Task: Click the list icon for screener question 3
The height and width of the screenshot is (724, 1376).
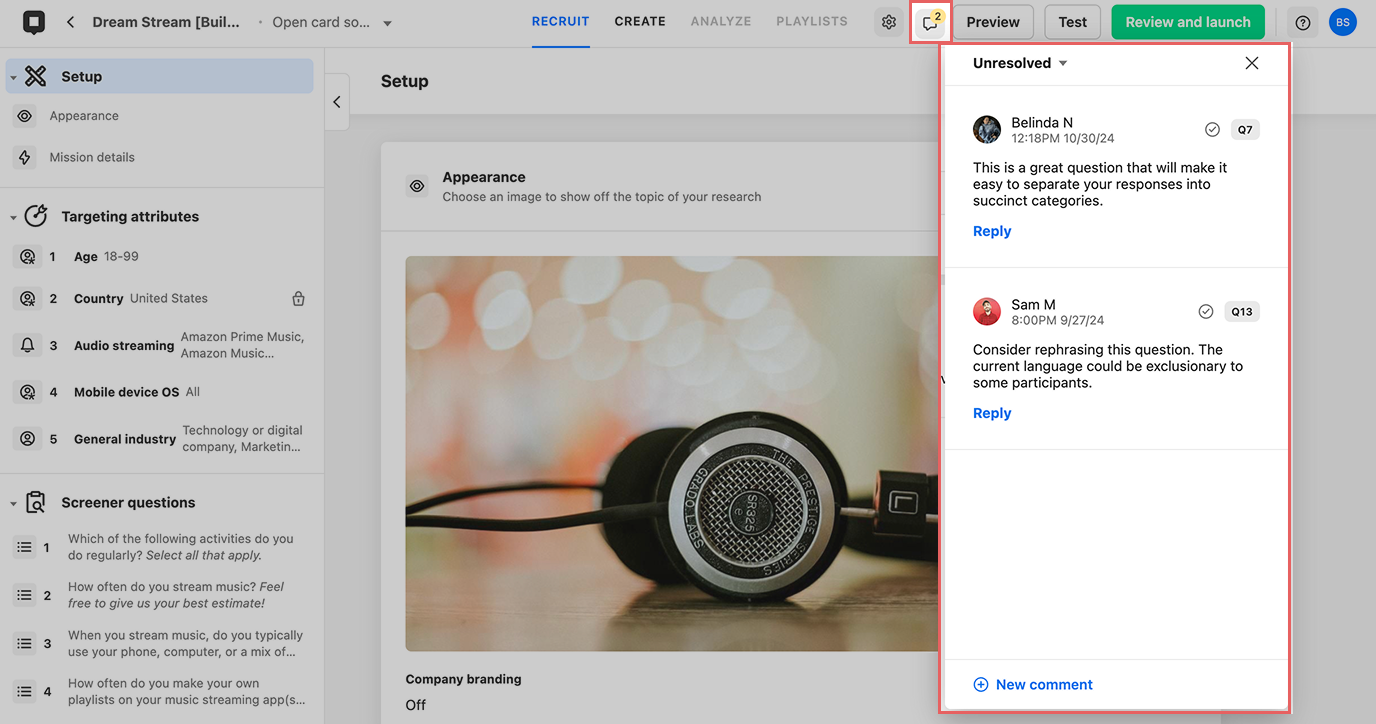Action: pos(25,643)
